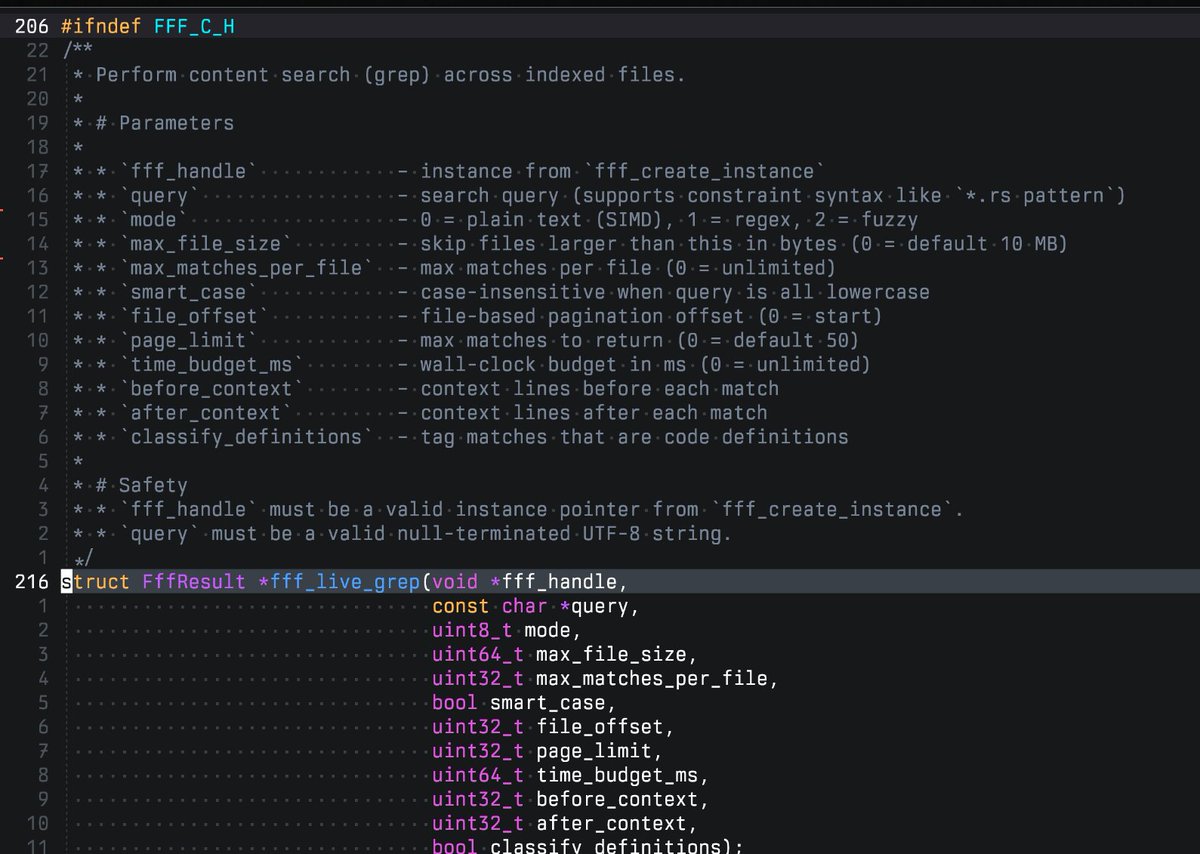The image size is (1200, 854).
Task: Click the `page_limit` doc line
Action: point(467,340)
